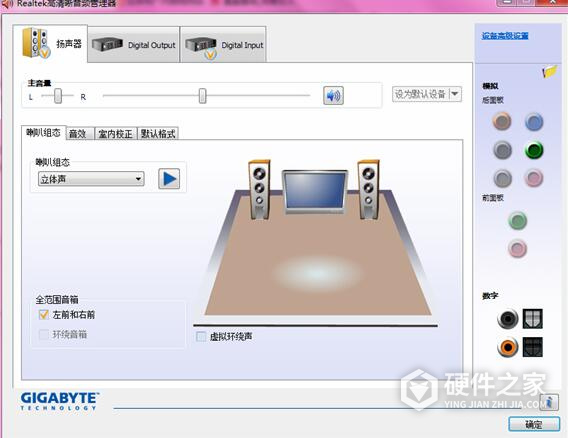Mute audio with the speaker button
This screenshot has height=438, width=568.
(333, 96)
